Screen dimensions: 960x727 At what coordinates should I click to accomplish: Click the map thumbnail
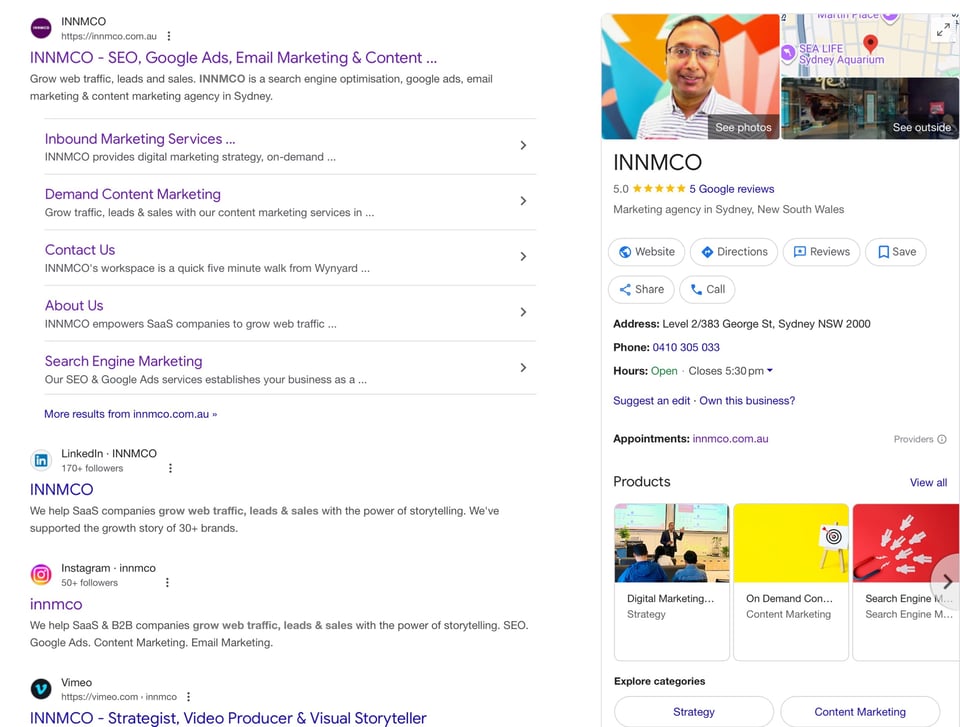coord(870,45)
